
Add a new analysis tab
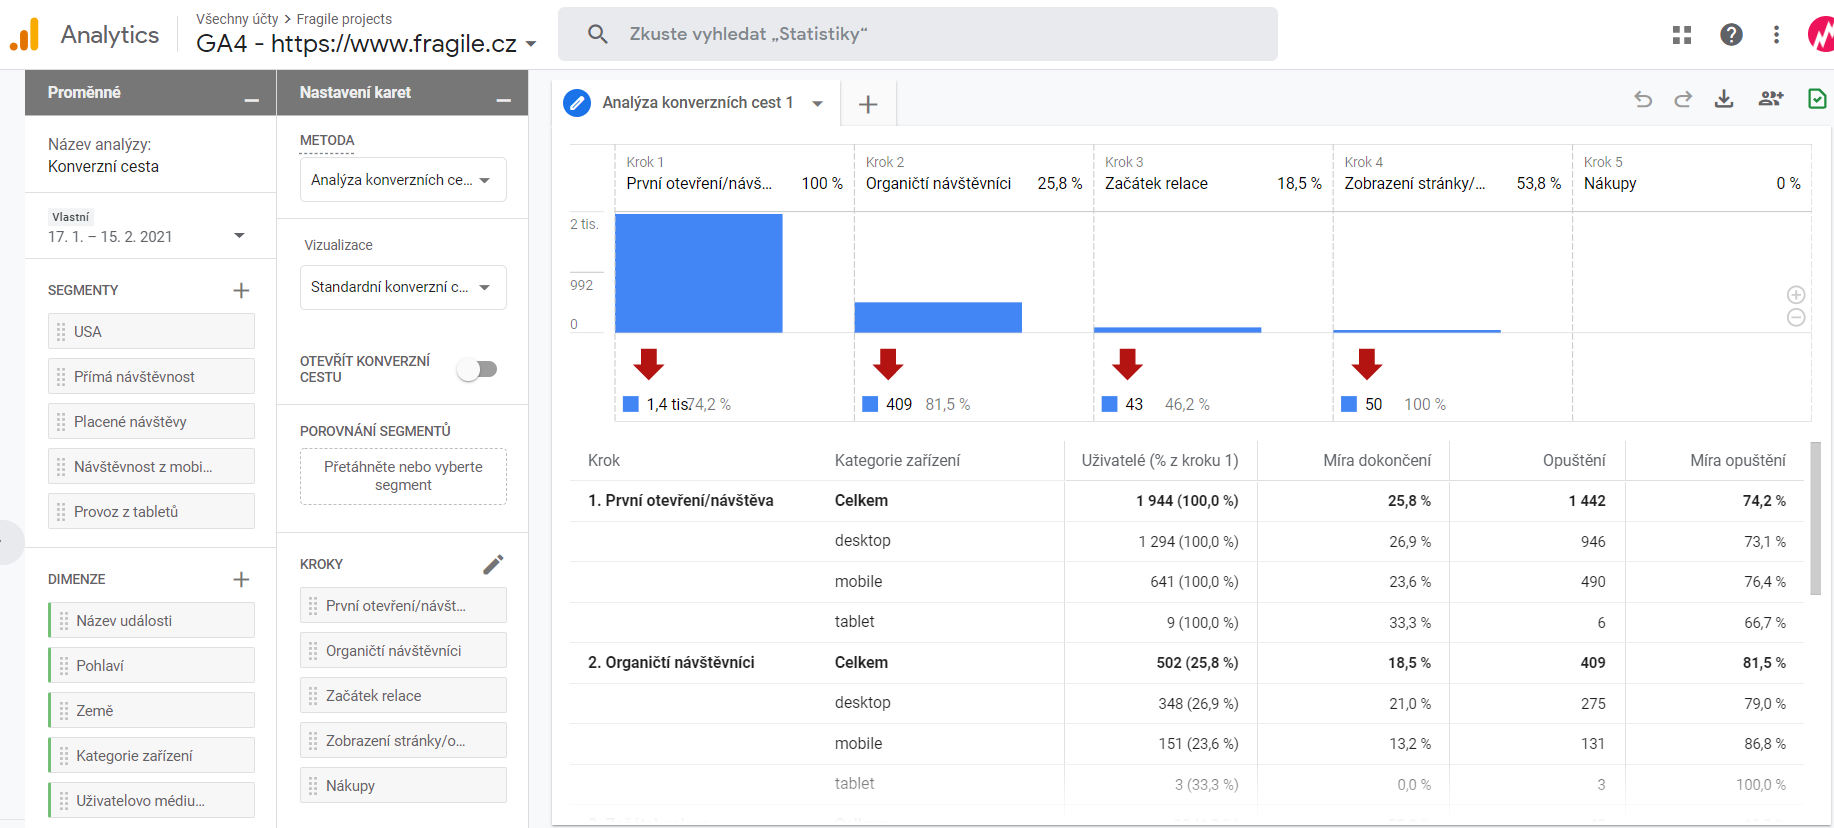[x=868, y=104]
